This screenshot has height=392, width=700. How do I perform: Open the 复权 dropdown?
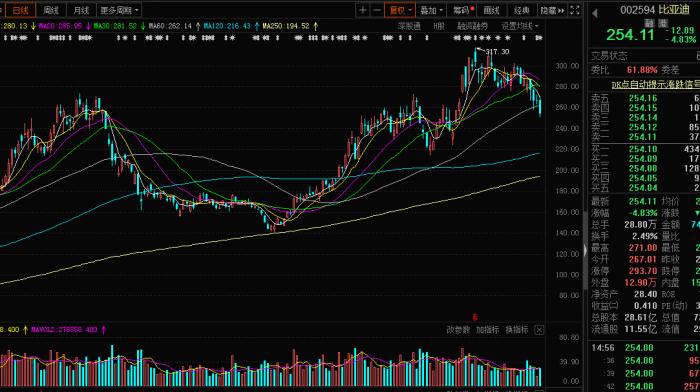tap(400, 10)
